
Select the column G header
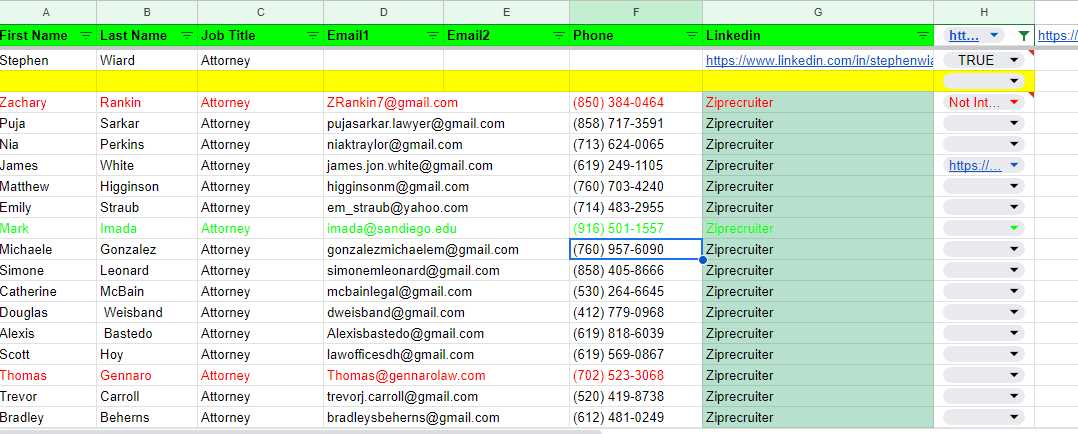817,12
